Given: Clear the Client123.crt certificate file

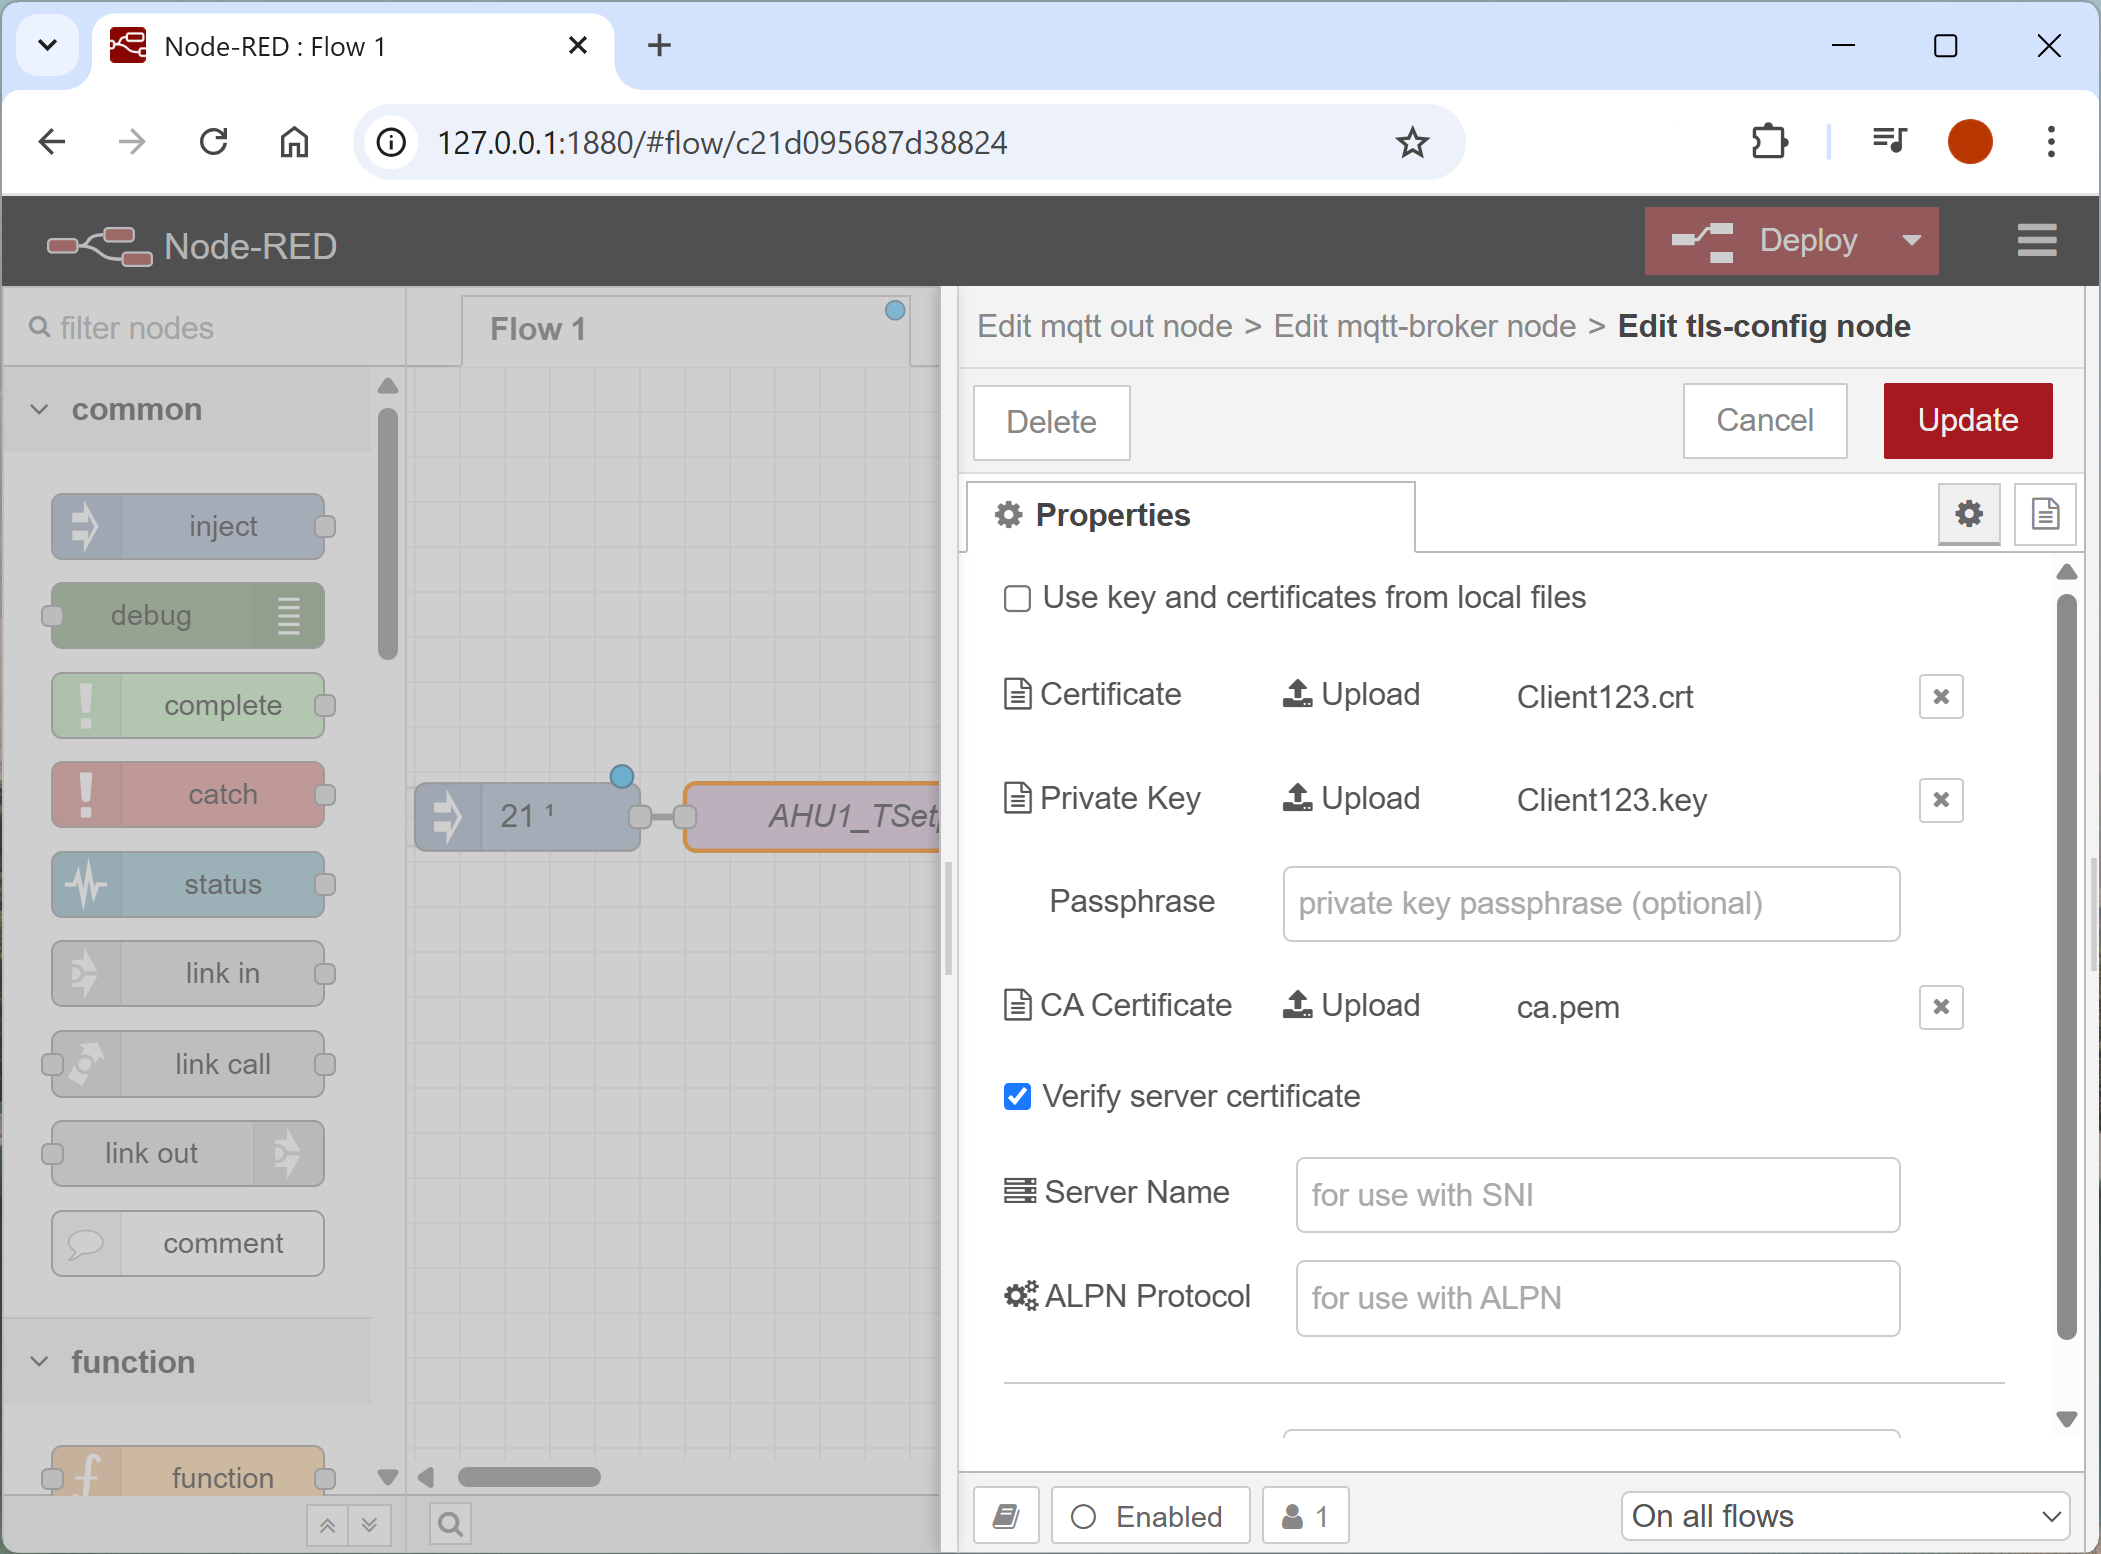Looking at the screenshot, I should click(x=1940, y=697).
